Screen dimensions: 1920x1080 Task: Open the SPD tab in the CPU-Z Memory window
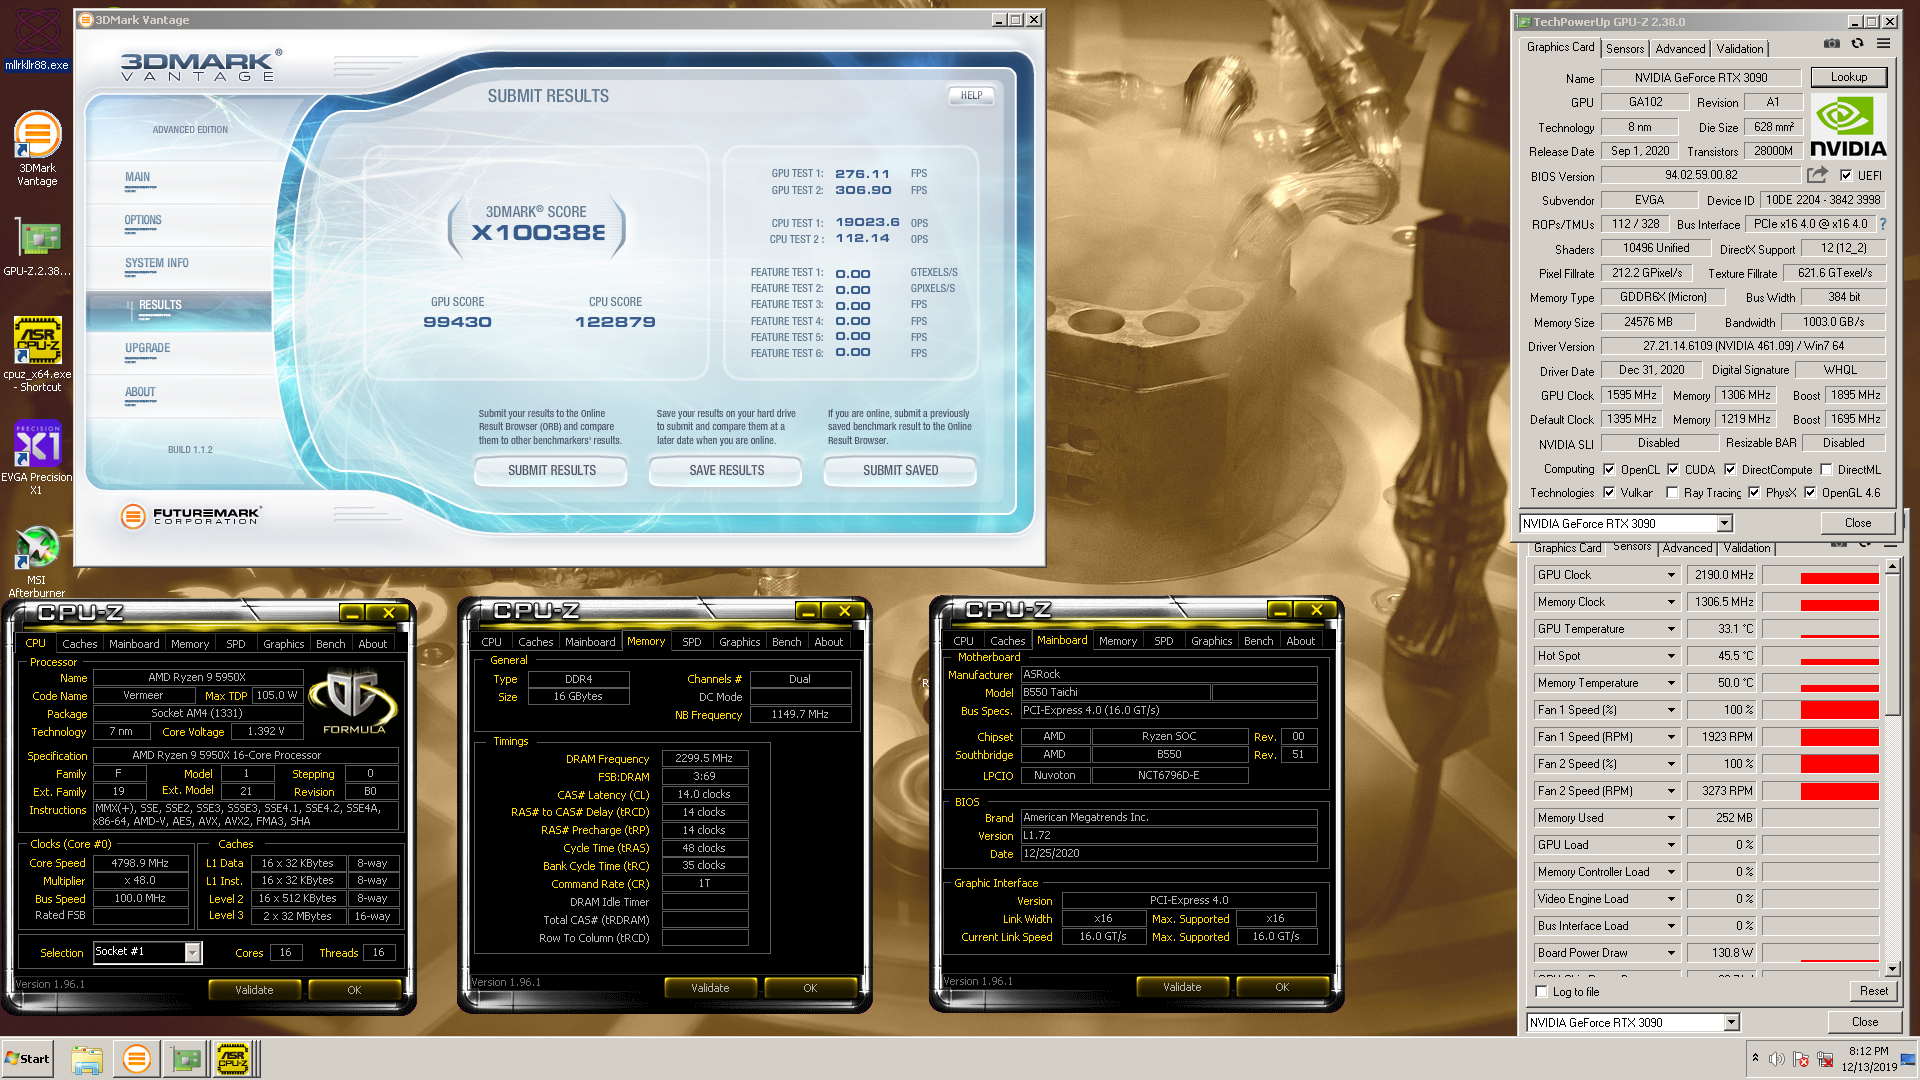click(x=692, y=642)
